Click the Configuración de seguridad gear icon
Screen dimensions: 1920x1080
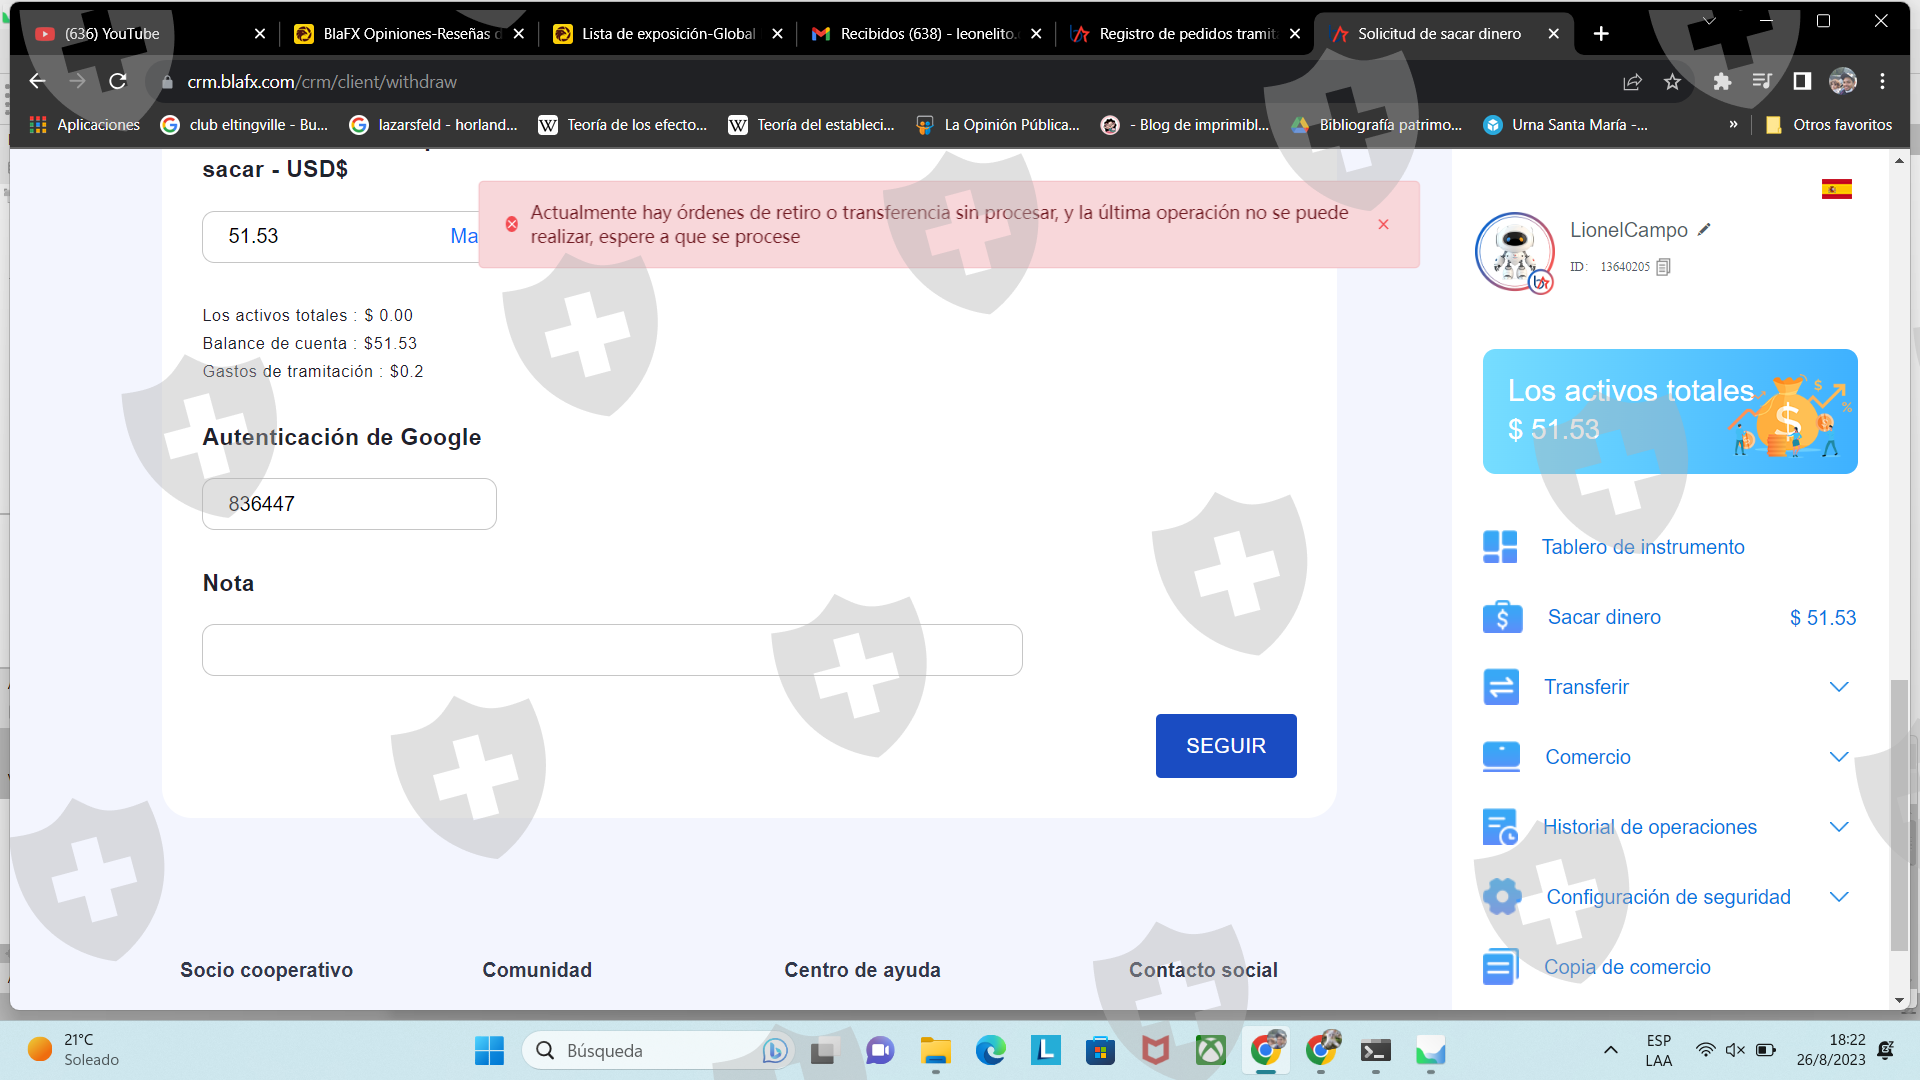[x=1501, y=897]
